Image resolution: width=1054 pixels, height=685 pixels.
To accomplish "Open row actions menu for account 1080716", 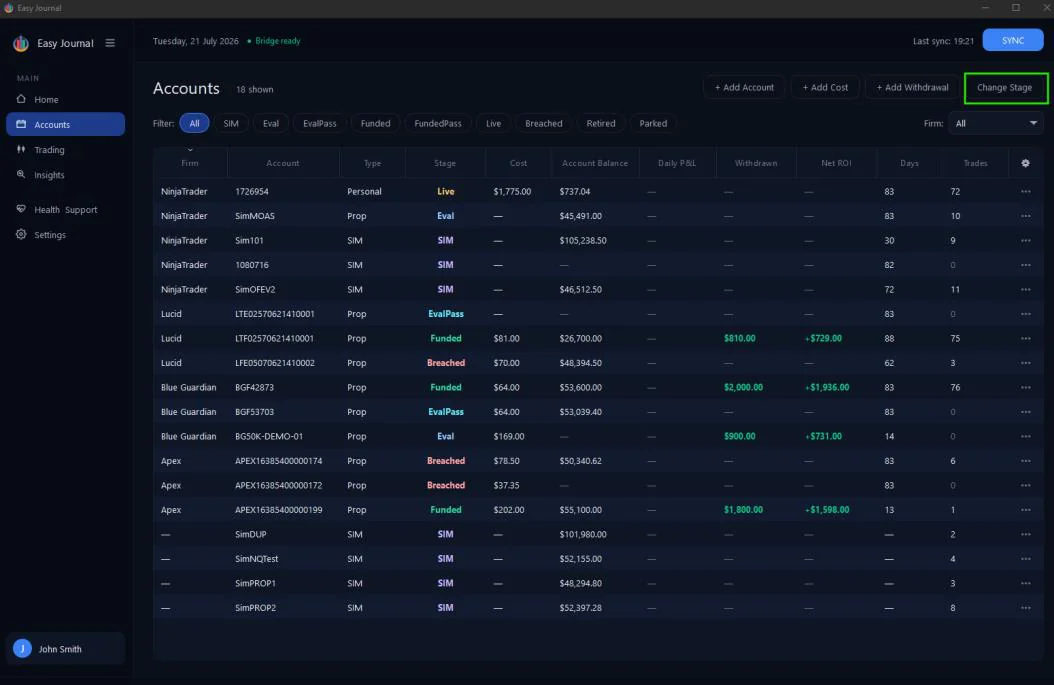I will pyautogui.click(x=1025, y=265).
